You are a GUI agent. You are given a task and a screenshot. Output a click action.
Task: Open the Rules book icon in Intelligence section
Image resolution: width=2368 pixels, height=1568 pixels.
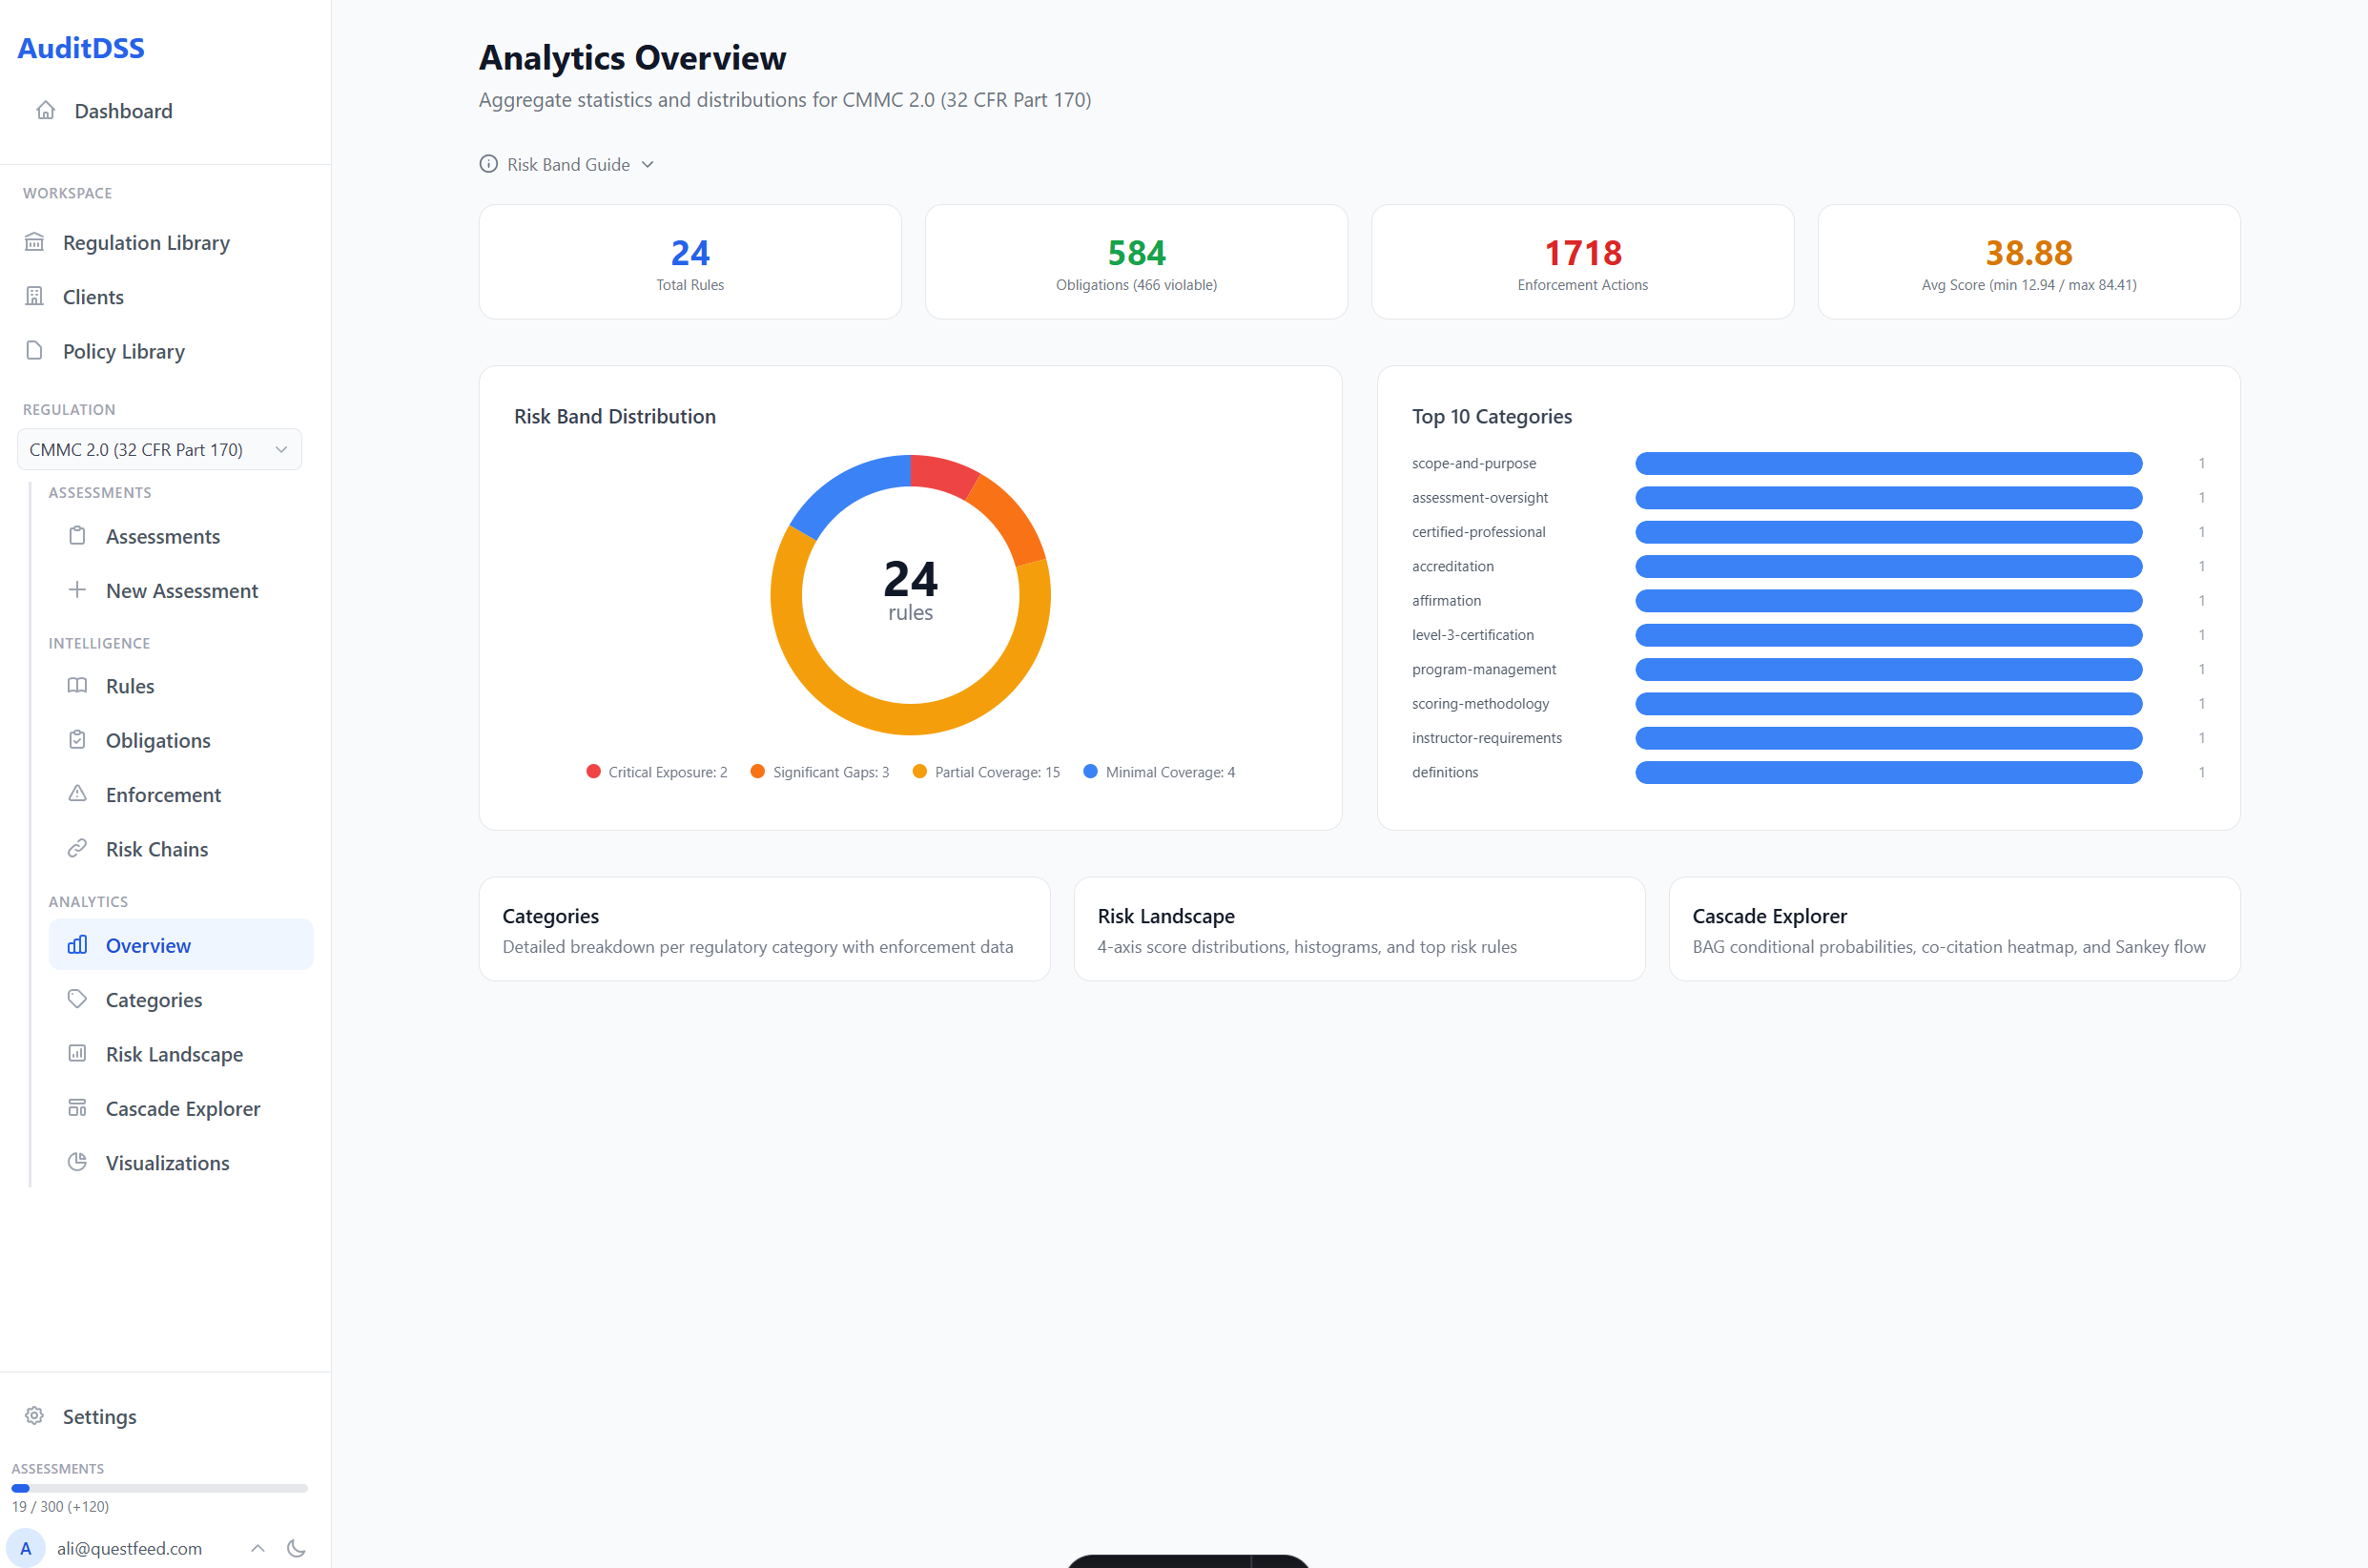pos(78,686)
